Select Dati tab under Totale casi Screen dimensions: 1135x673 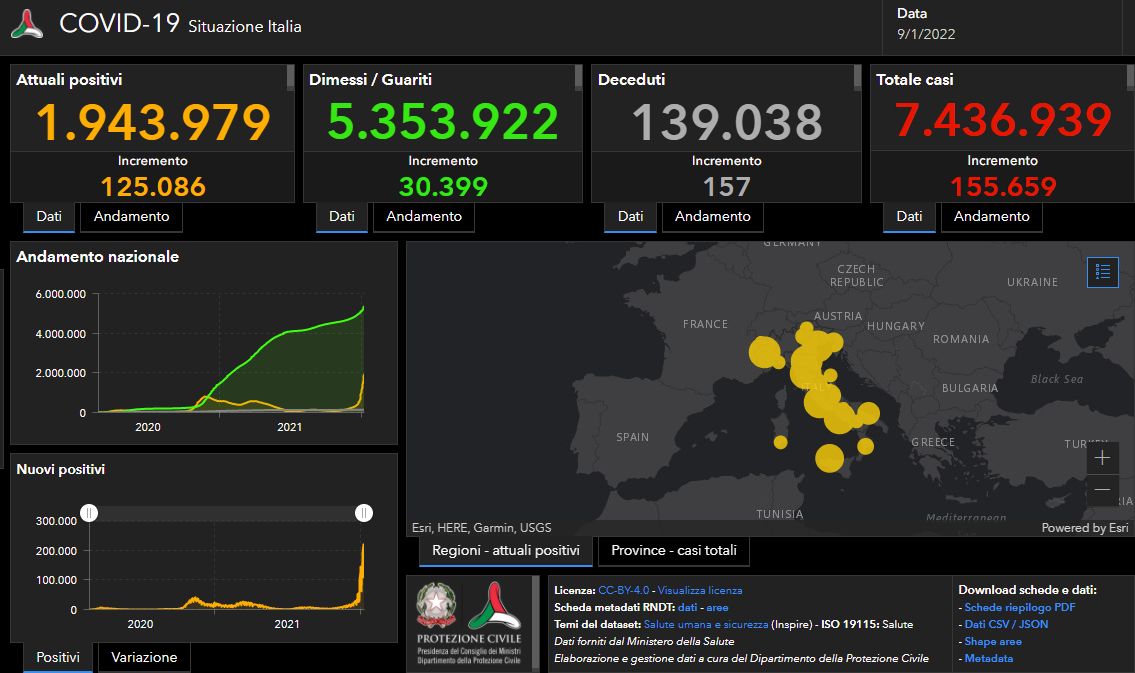[x=909, y=216]
